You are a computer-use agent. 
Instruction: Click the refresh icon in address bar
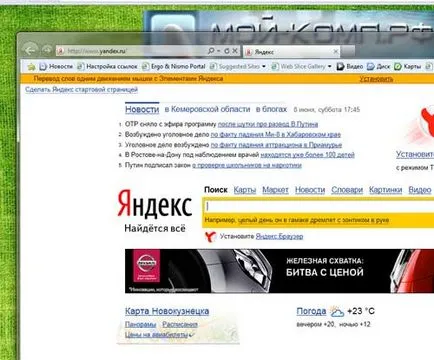click(227, 51)
